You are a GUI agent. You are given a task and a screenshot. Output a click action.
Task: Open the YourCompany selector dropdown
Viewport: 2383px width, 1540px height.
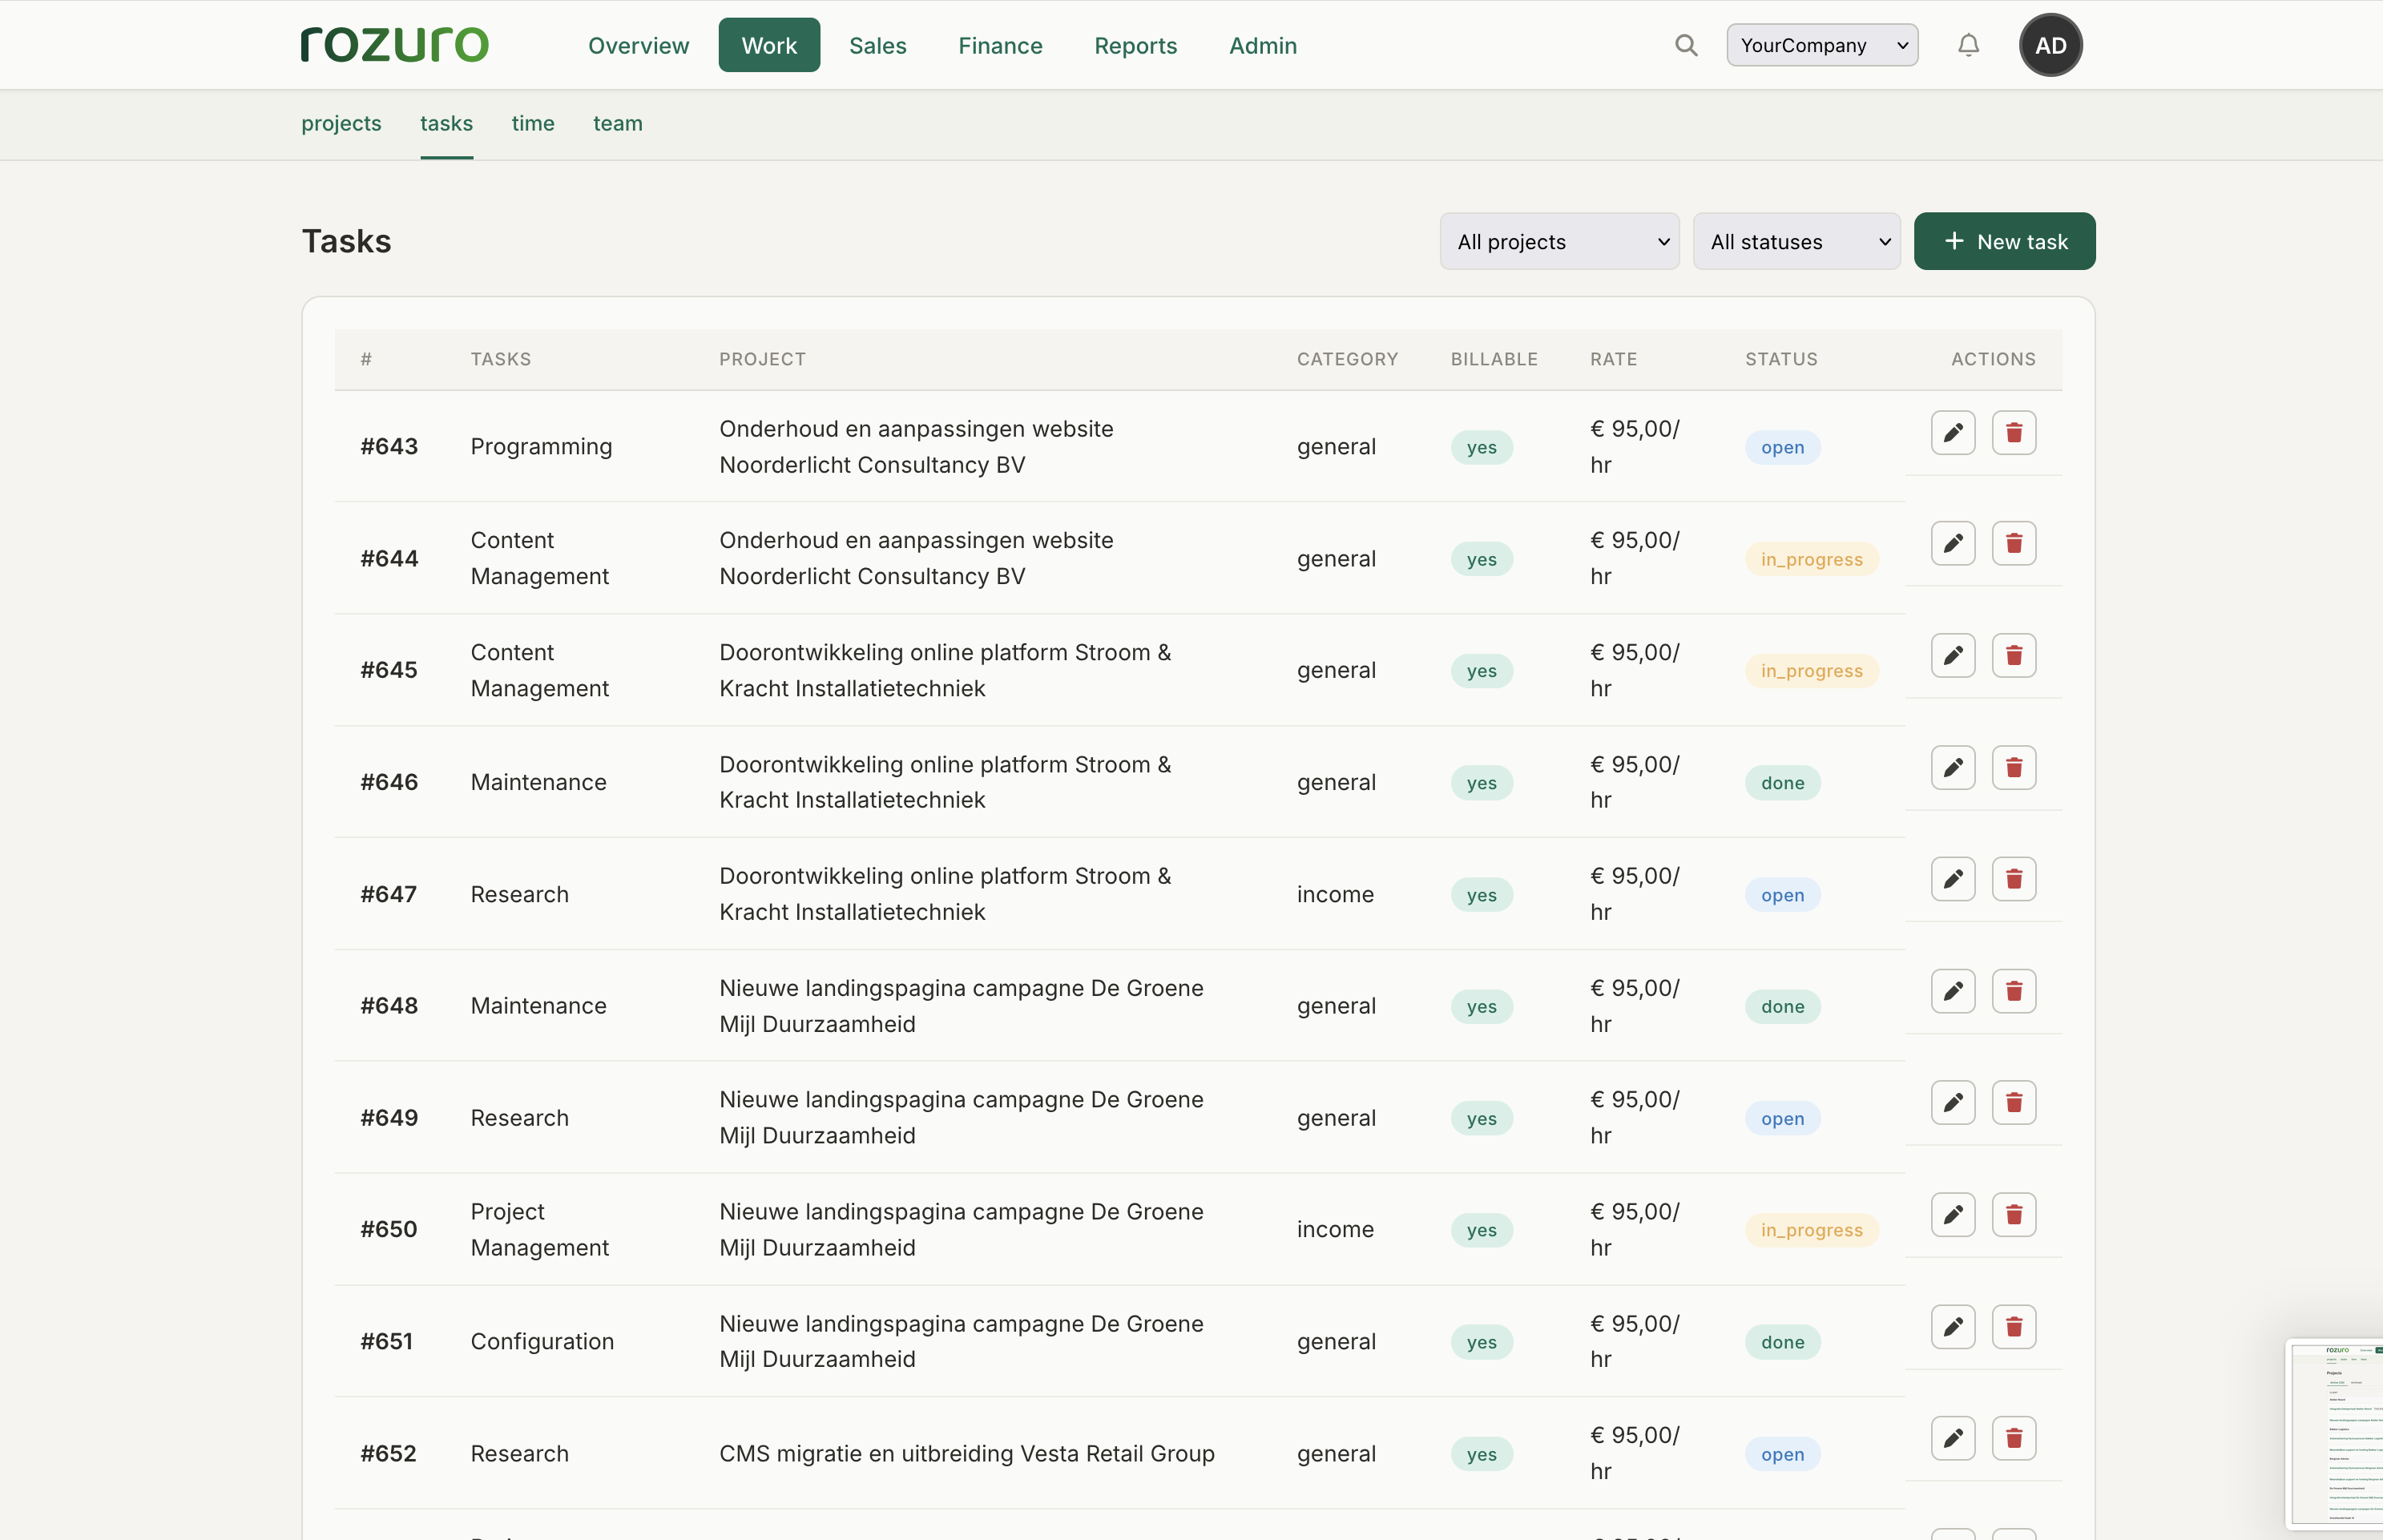1822,45
